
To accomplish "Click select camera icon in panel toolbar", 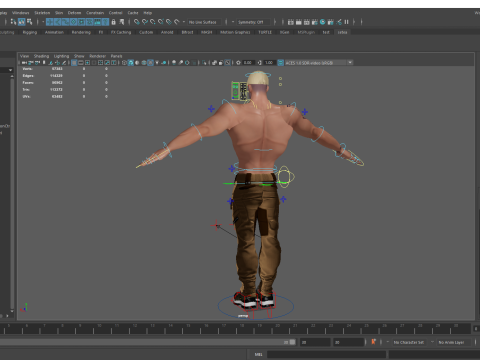I will [24, 63].
